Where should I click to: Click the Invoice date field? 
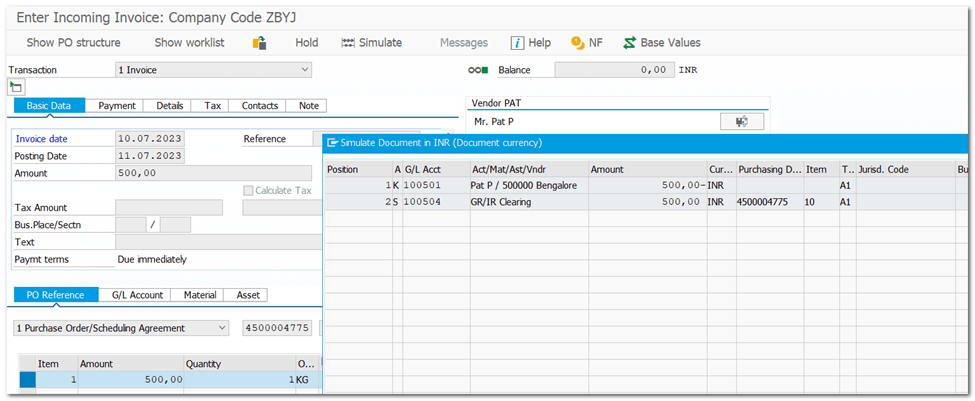coord(149,139)
